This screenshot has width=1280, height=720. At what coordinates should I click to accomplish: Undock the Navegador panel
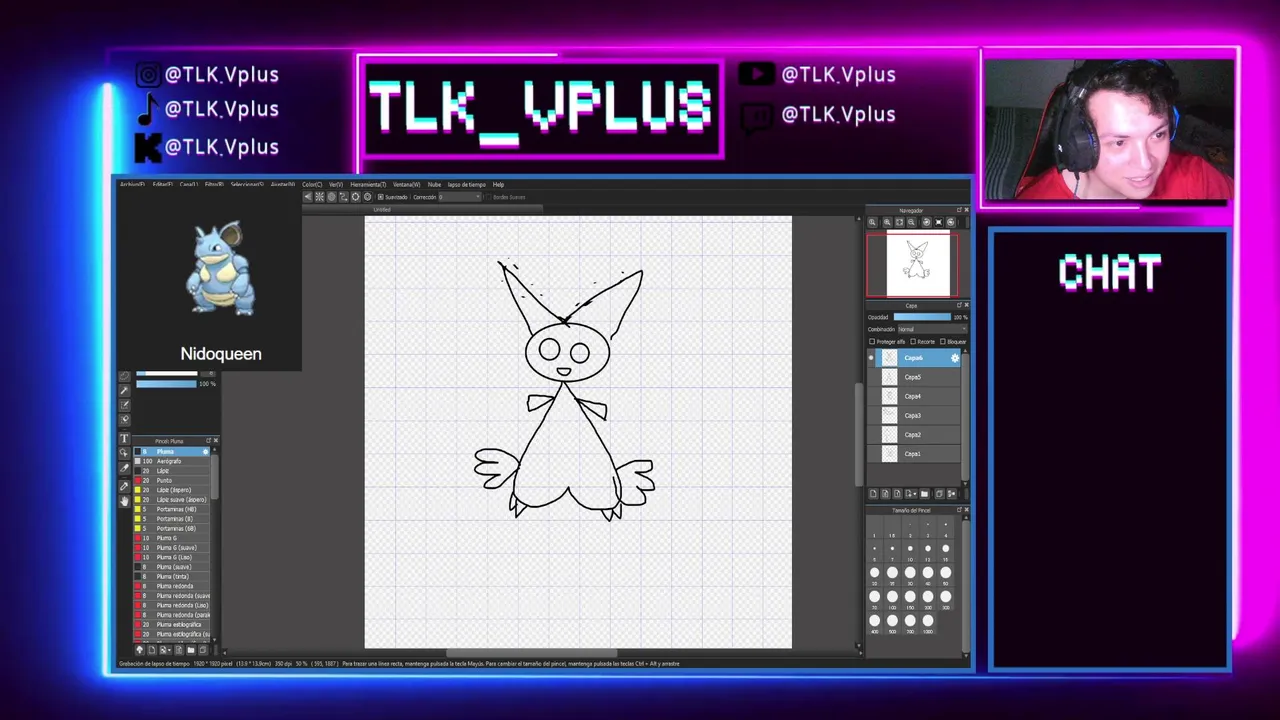[959, 210]
